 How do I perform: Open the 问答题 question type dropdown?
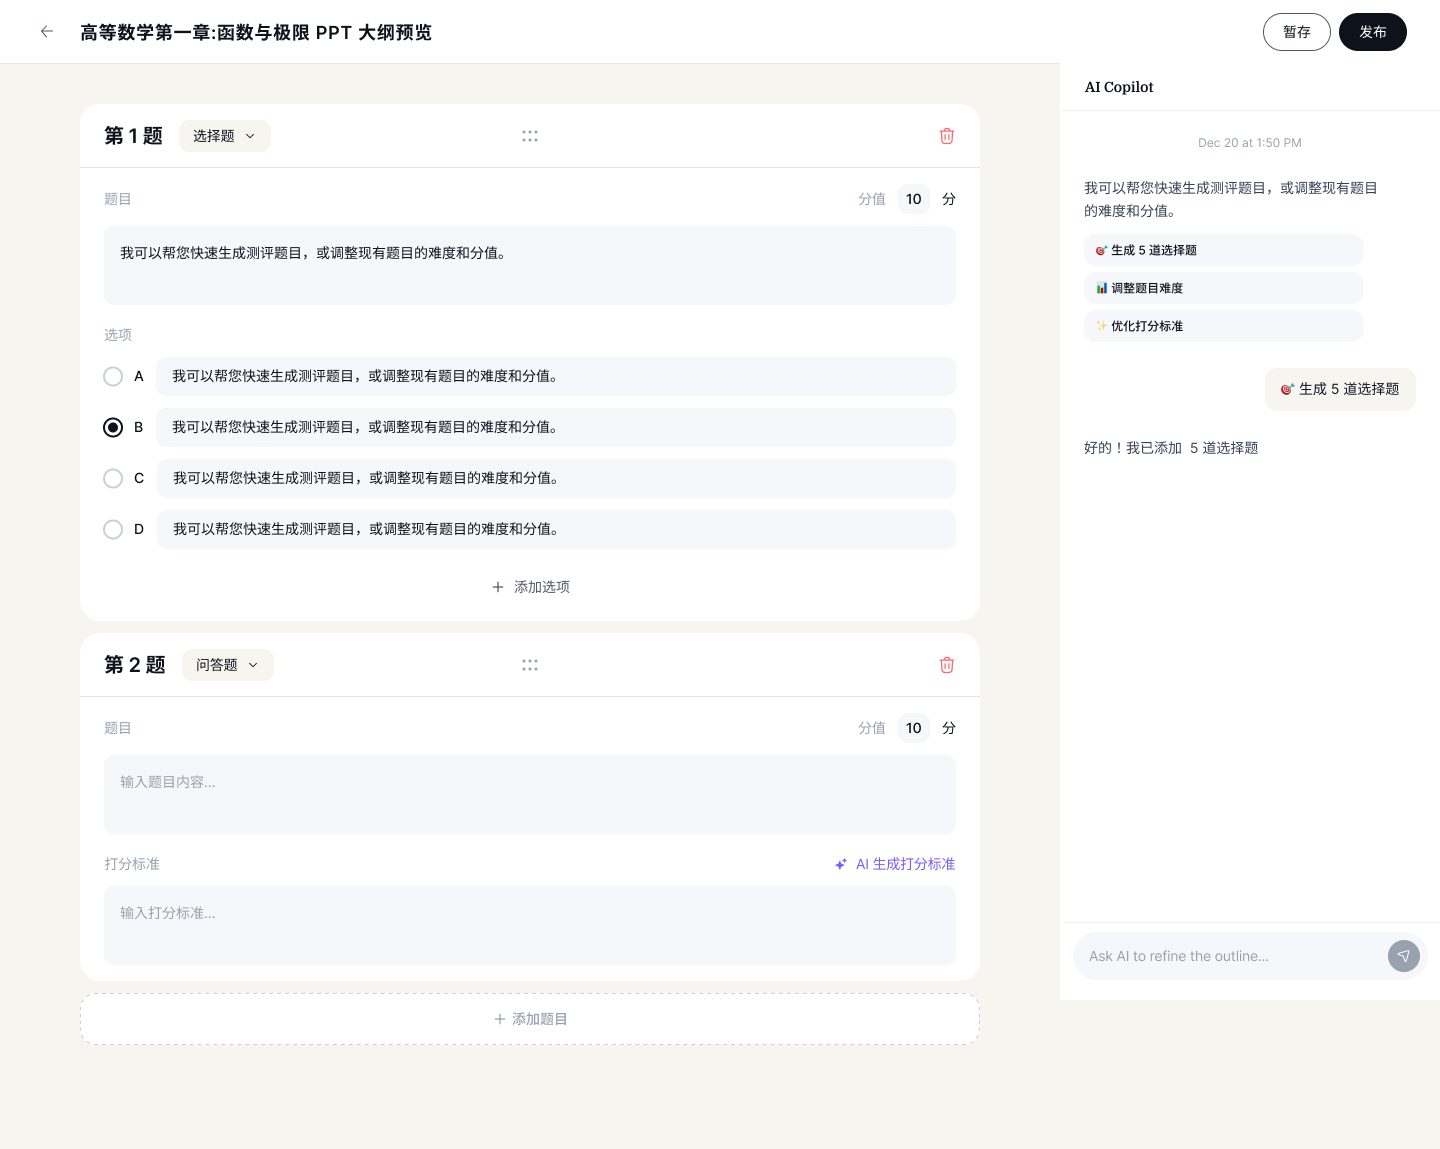point(227,664)
